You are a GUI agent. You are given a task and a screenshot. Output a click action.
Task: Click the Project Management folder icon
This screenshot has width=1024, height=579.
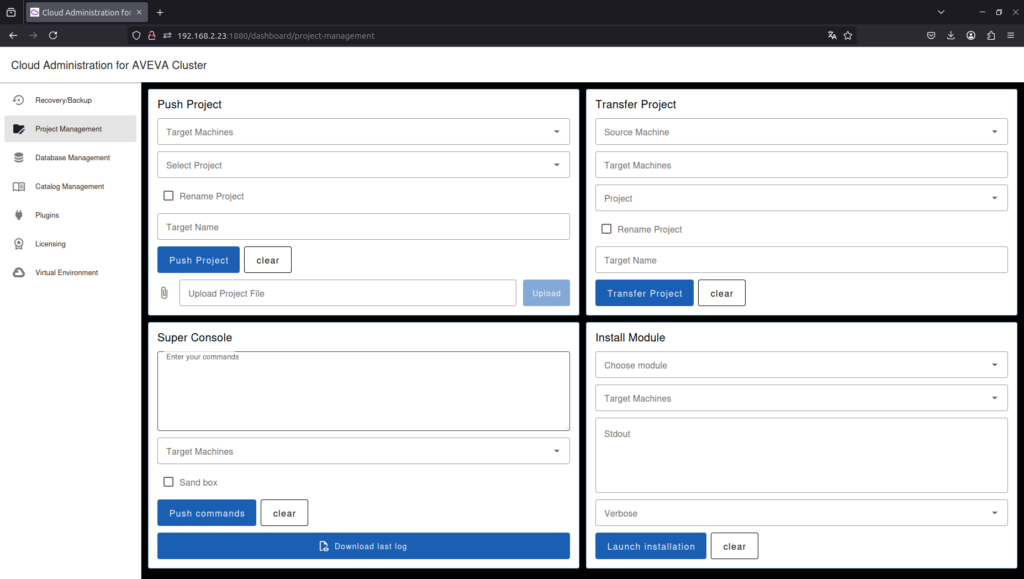(18, 129)
